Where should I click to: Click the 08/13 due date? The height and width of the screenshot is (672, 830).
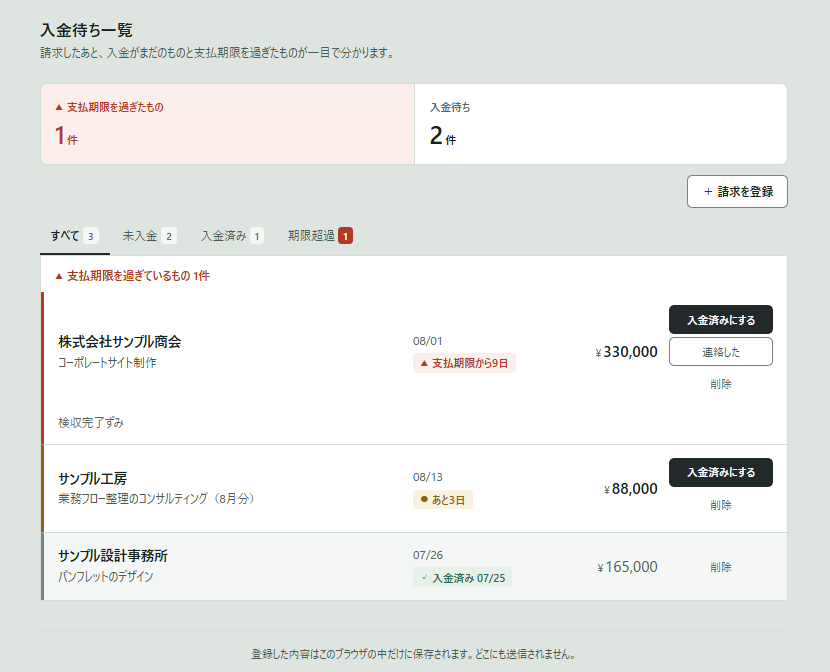click(428, 477)
